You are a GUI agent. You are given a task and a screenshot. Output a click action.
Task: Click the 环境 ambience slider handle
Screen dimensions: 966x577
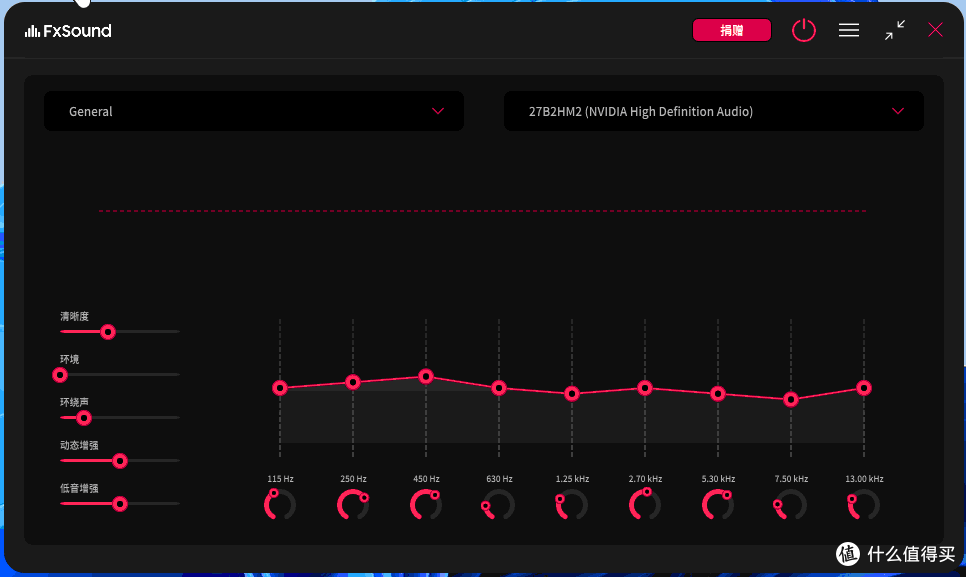coord(60,375)
